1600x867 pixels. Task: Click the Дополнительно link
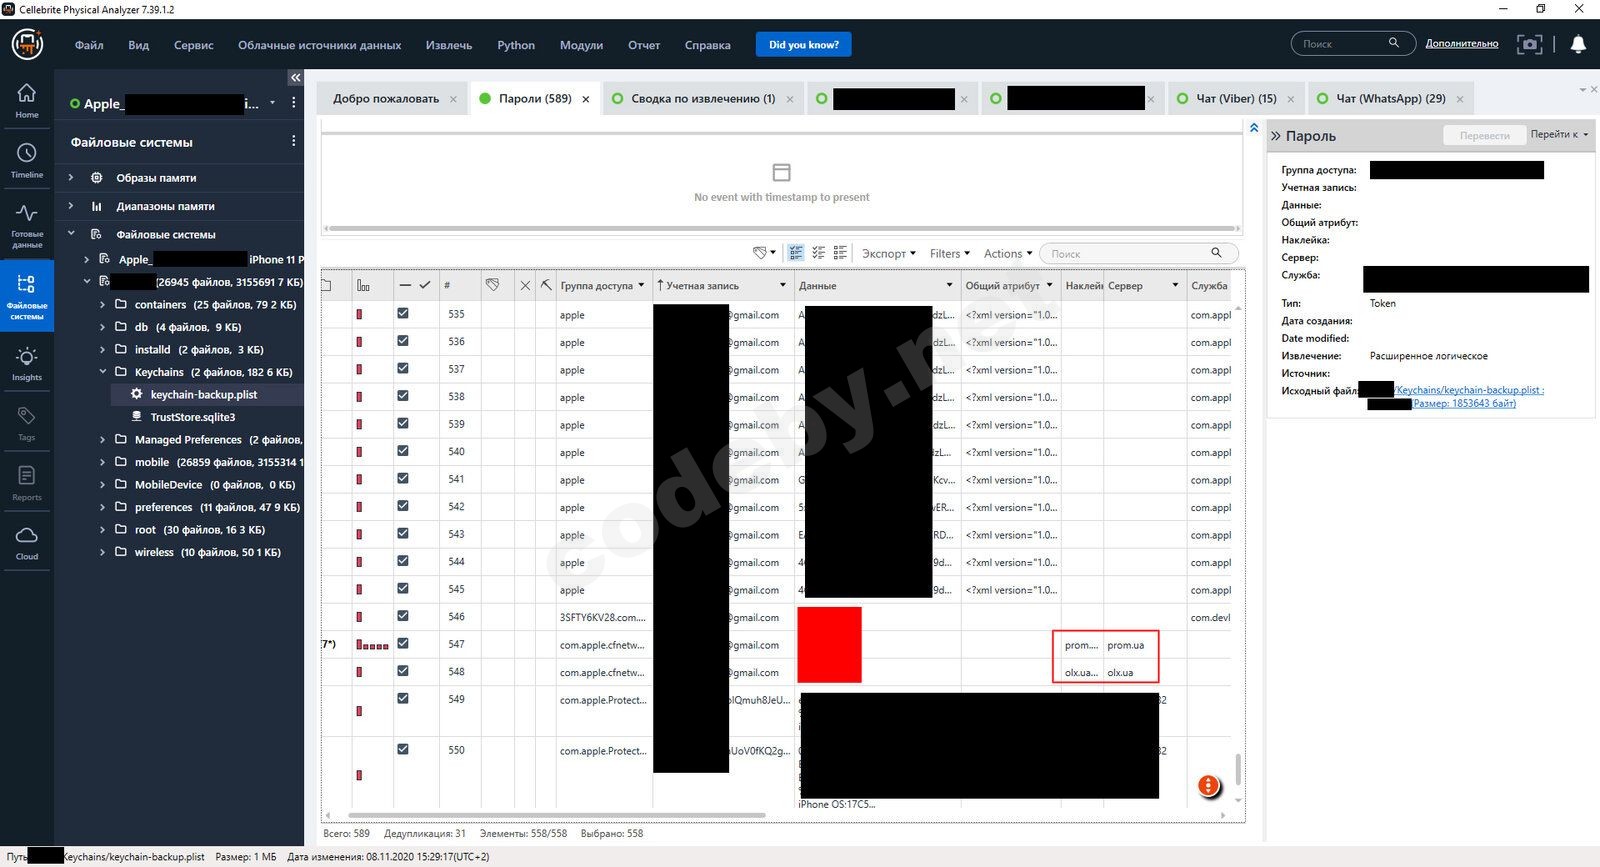coord(1462,44)
